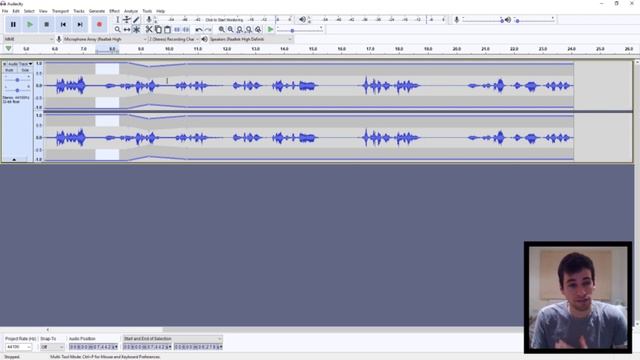Click the Copy icon
Screen dimensions: 640x360
pos(158,29)
